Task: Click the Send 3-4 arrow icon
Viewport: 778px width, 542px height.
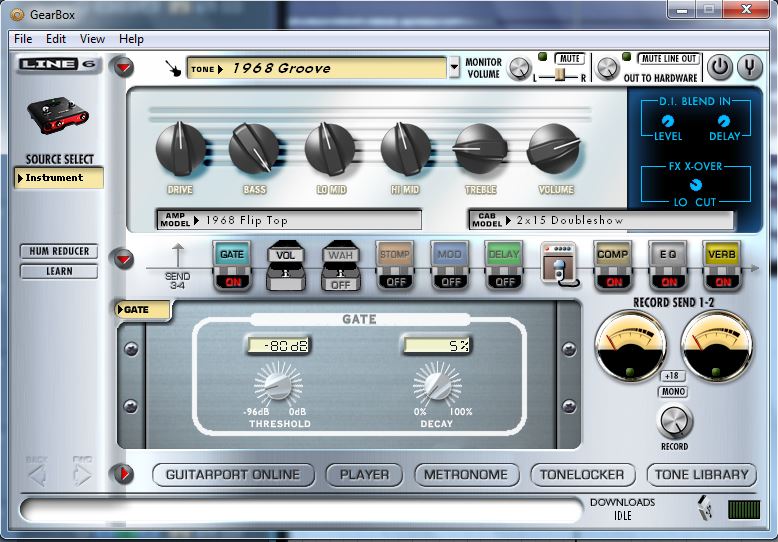Action: coord(178,256)
